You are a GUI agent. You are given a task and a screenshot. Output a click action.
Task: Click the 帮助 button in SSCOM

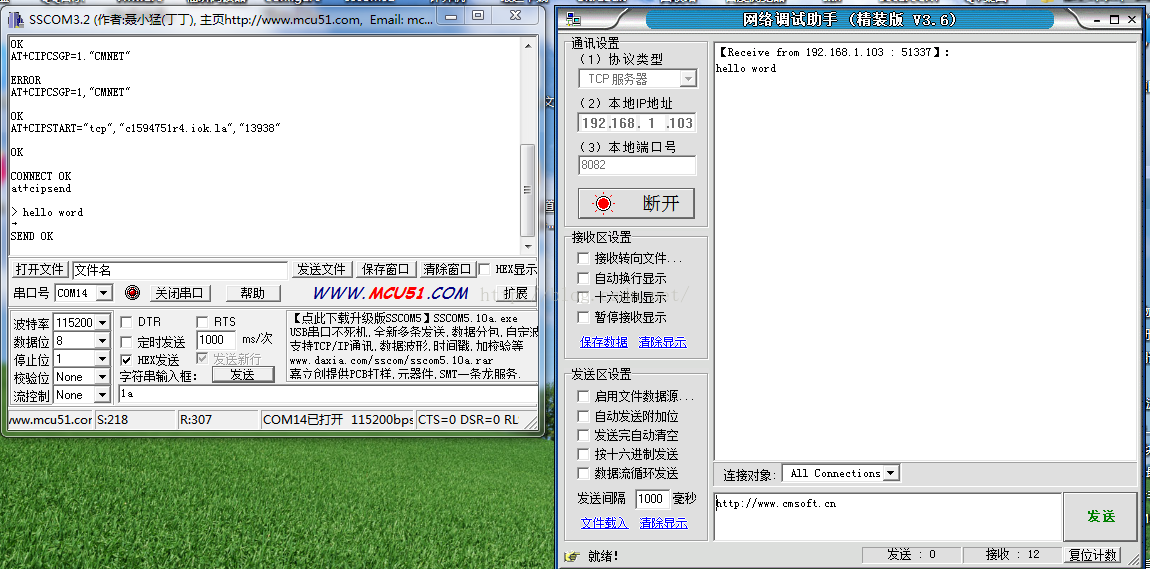(253, 293)
